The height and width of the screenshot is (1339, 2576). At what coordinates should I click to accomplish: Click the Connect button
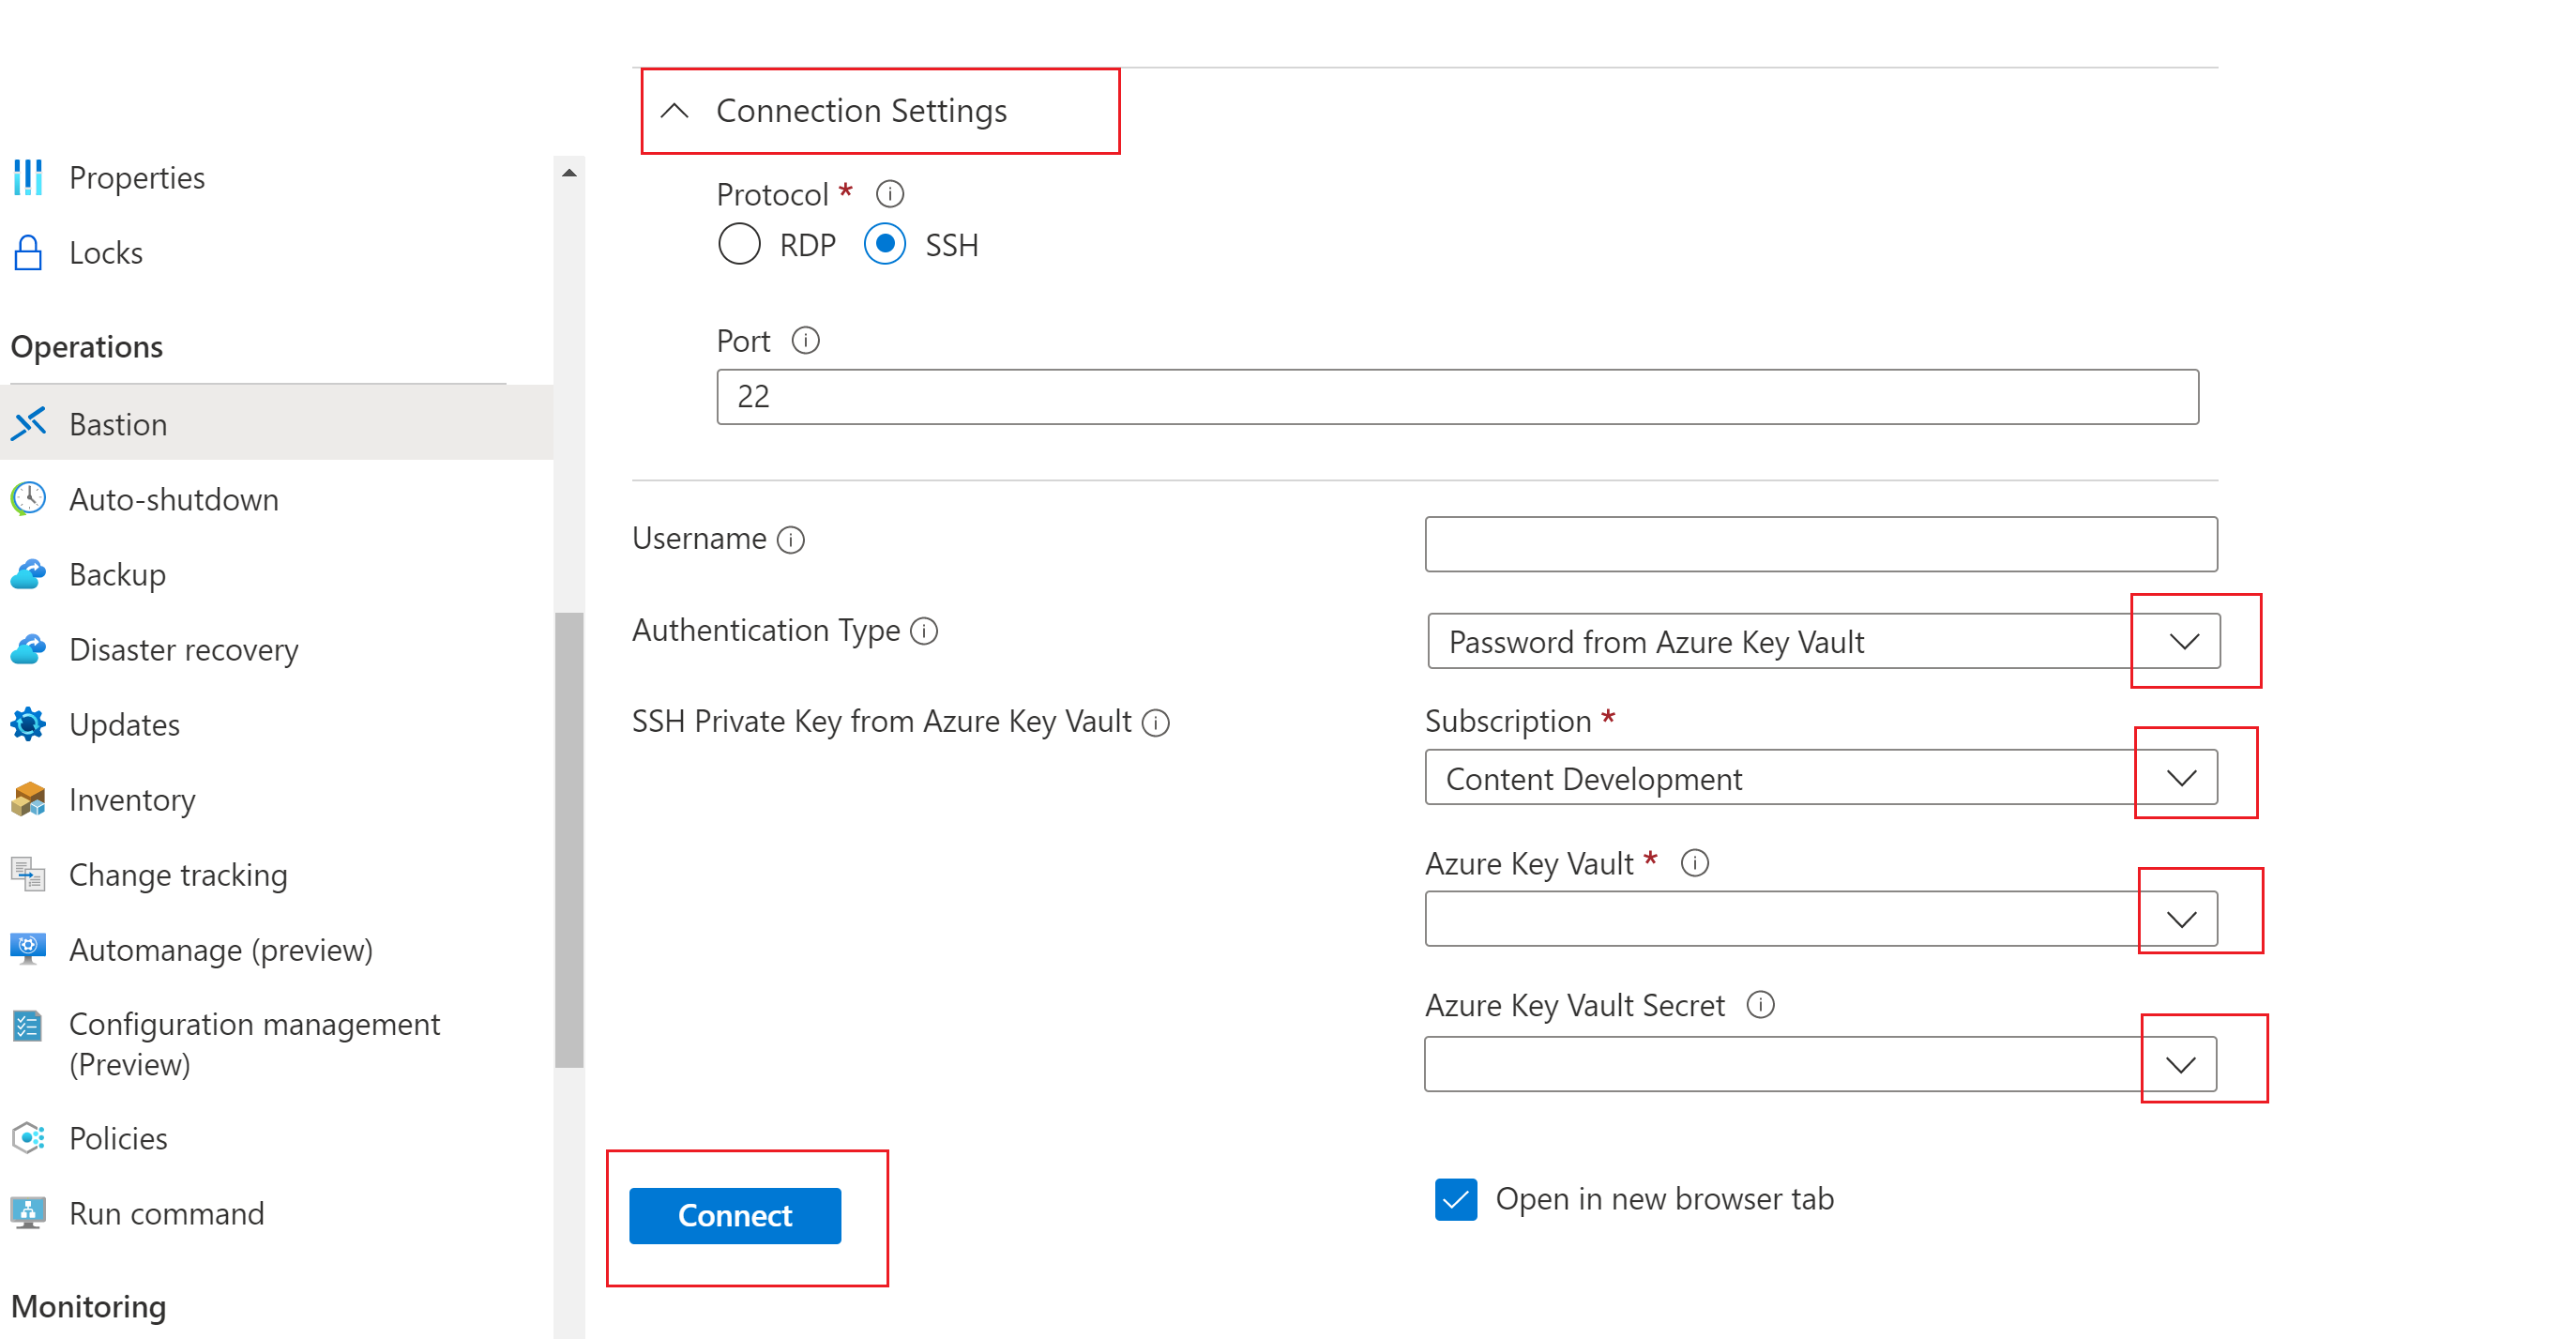coord(736,1214)
